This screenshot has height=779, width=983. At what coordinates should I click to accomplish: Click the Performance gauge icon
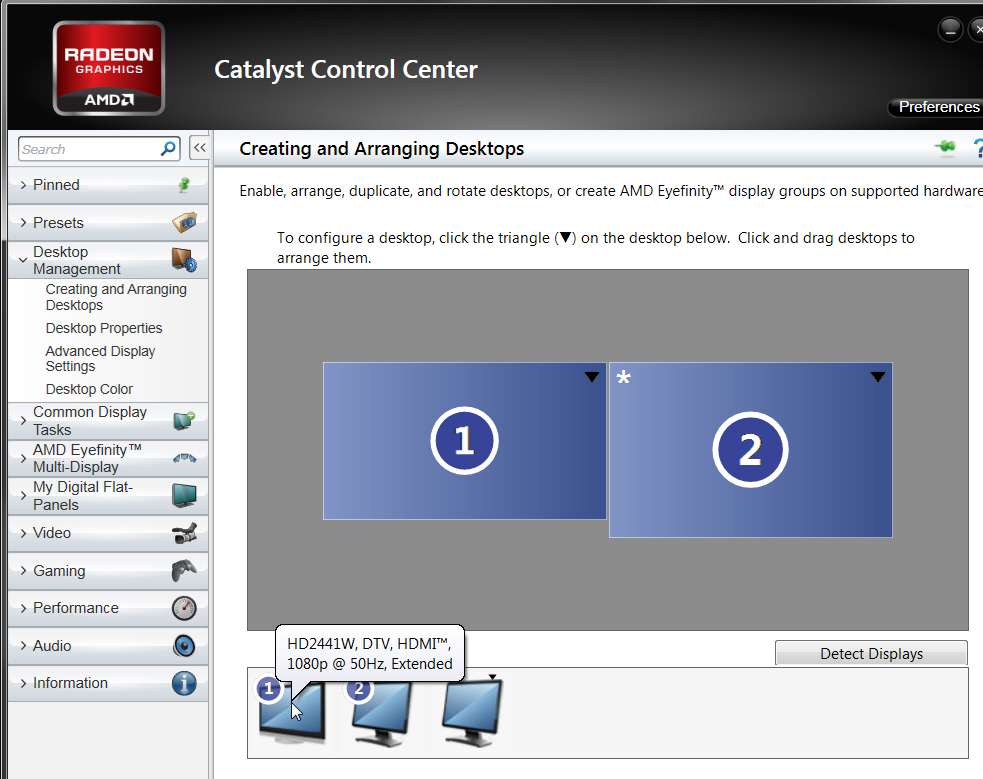(184, 608)
